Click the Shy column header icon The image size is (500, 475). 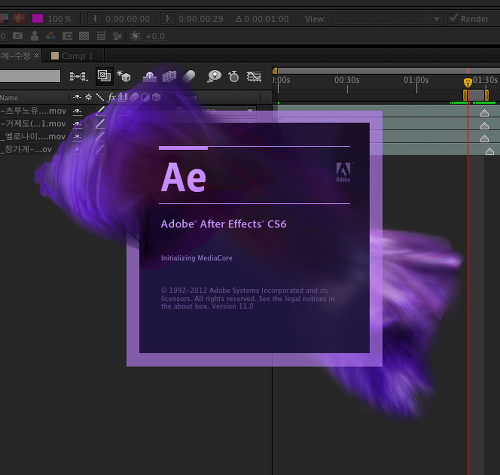click(x=77, y=97)
